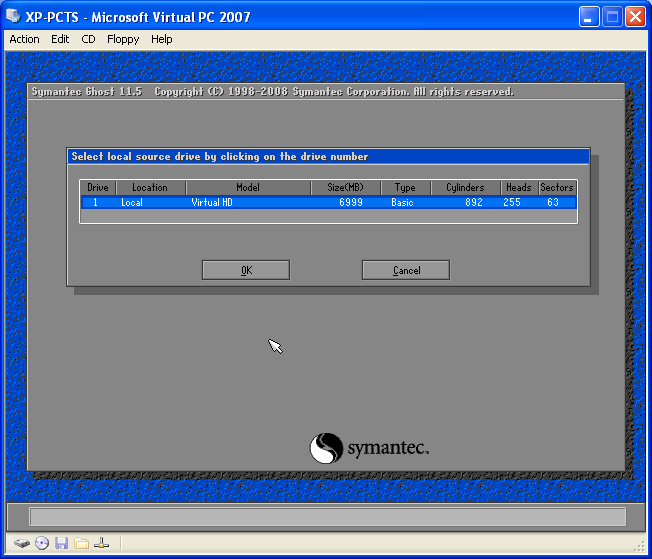Click the 'Virtual HD' model cell
The image size is (652, 559).
(212, 203)
